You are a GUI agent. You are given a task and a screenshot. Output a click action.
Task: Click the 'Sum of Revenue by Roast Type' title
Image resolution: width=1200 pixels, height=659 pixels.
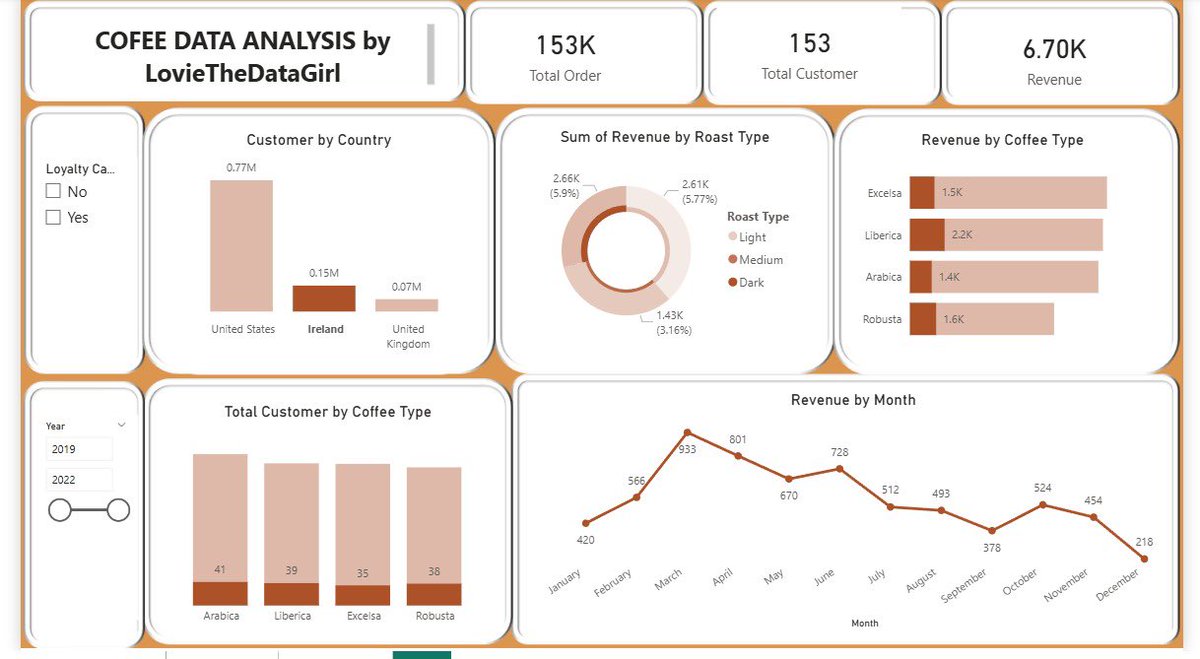pyautogui.click(x=664, y=137)
